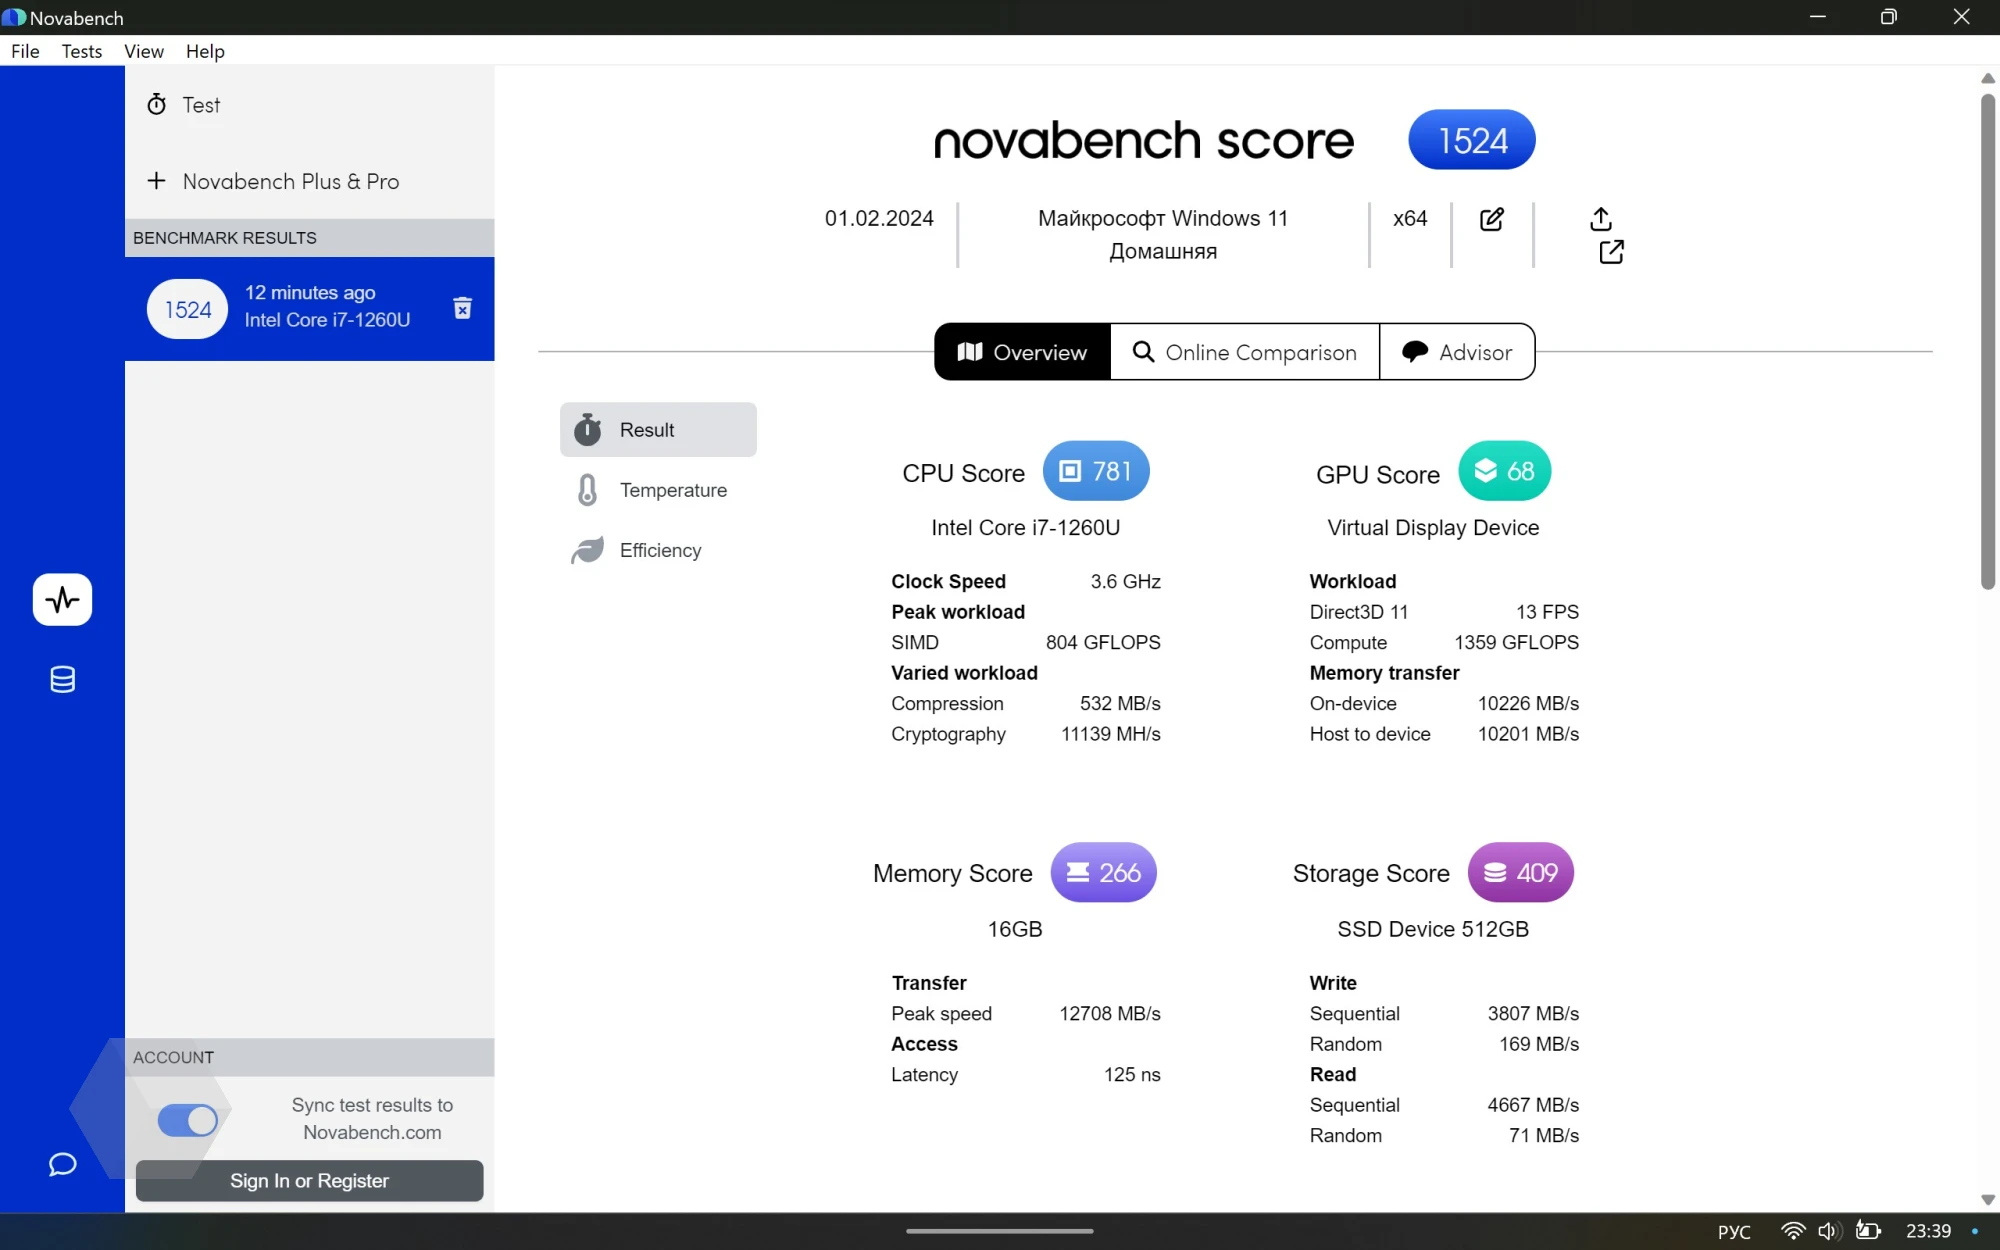Click the edit result pencil icon
The width and height of the screenshot is (2000, 1250).
click(1491, 219)
